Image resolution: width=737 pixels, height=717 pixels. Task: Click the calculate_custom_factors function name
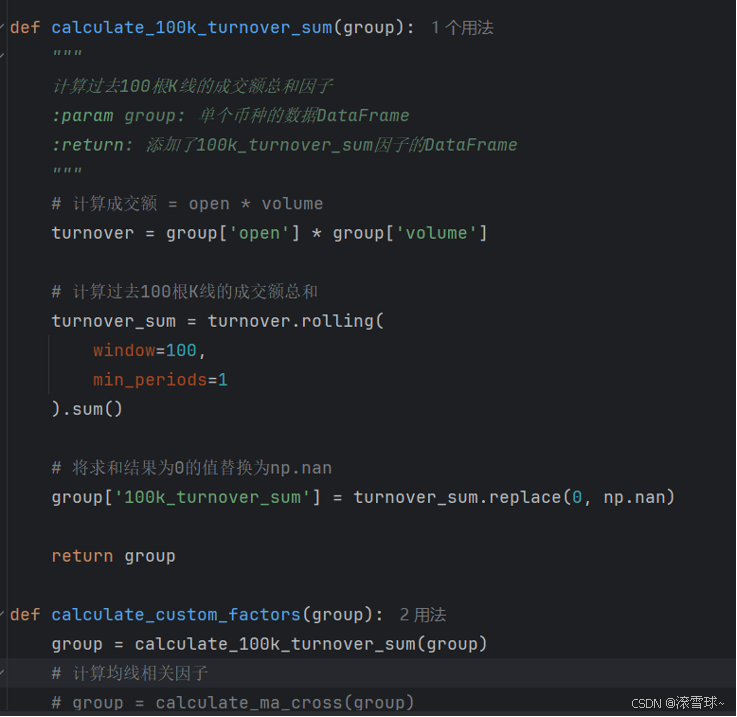tap(176, 615)
